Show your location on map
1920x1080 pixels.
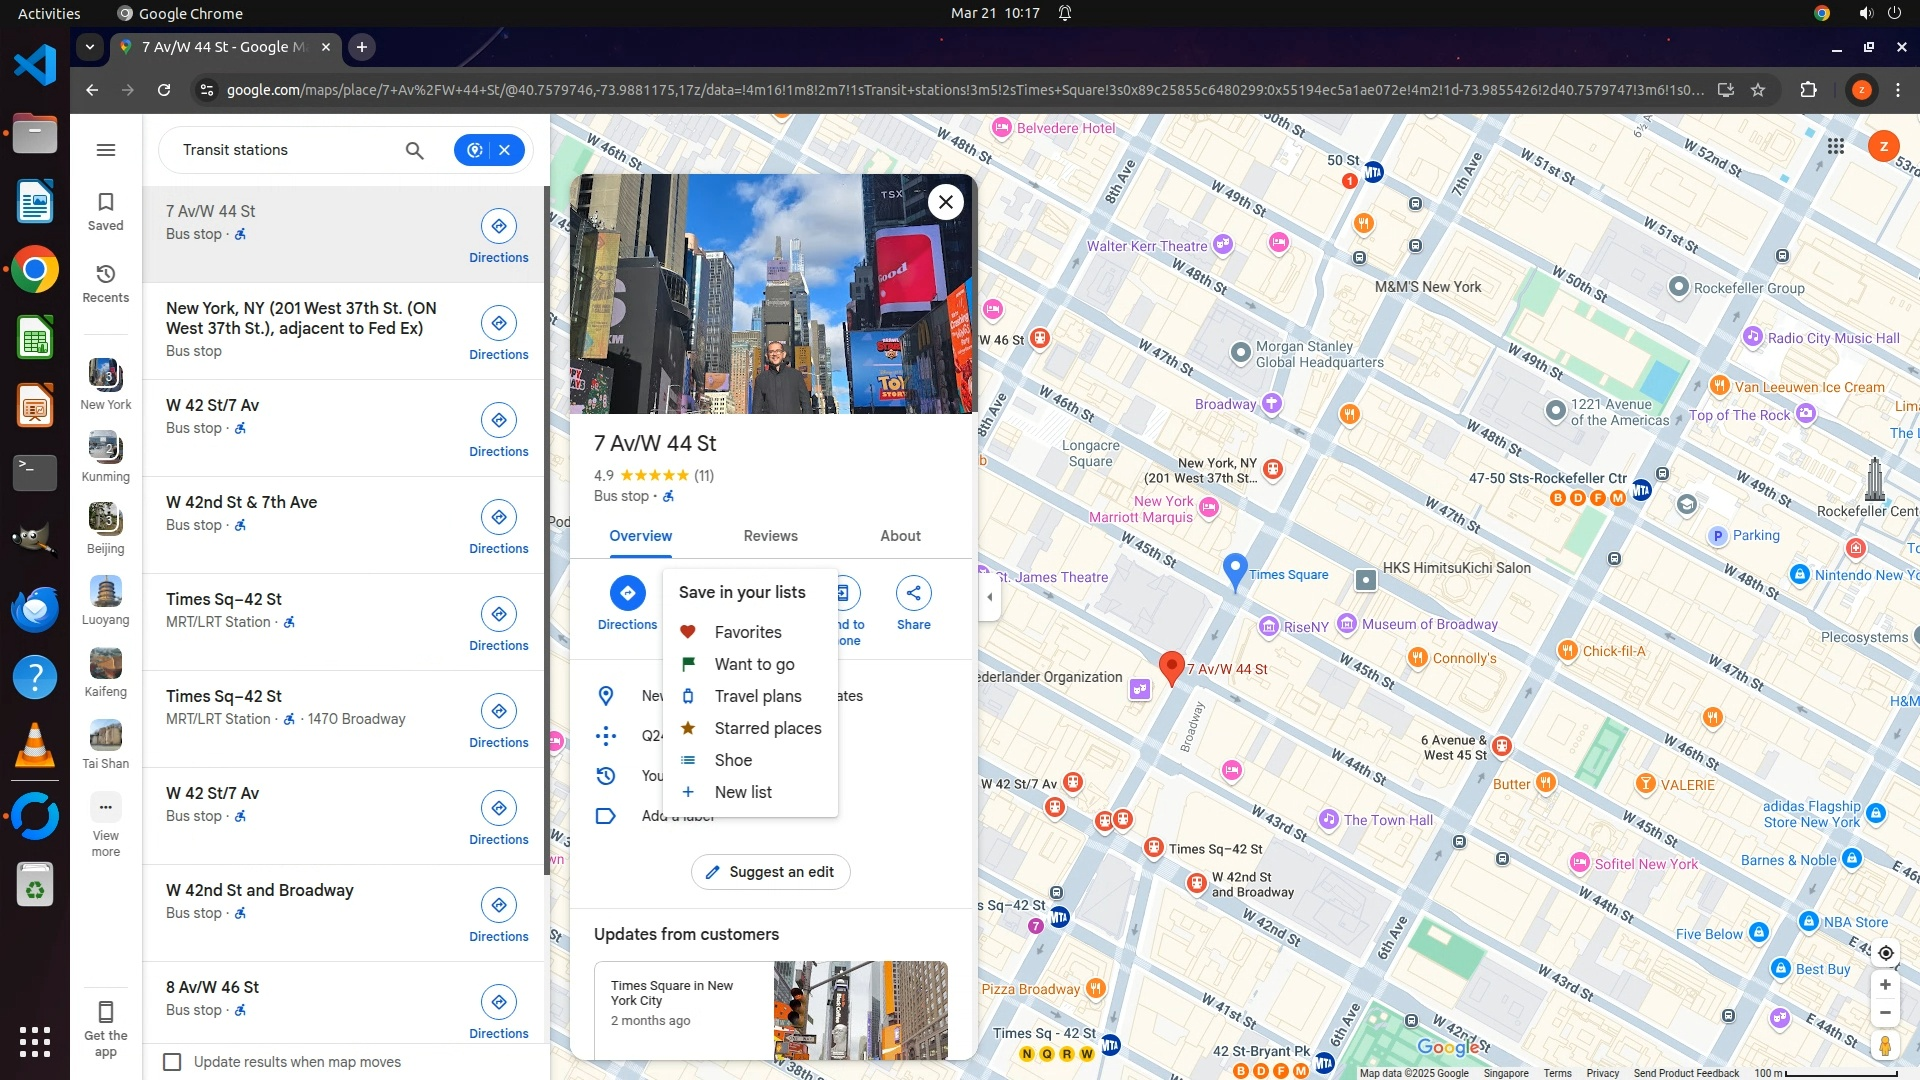(x=1885, y=953)
